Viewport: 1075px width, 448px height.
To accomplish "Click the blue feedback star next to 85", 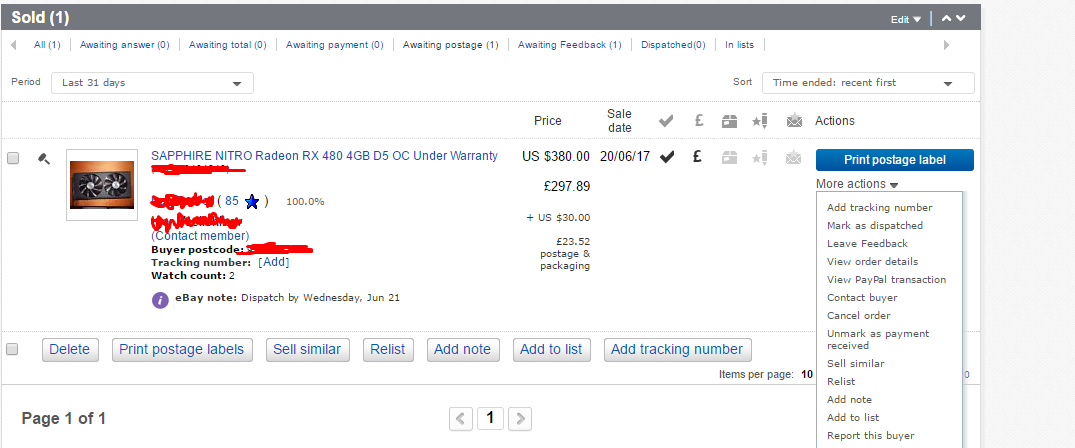I will tap(252, 202).
